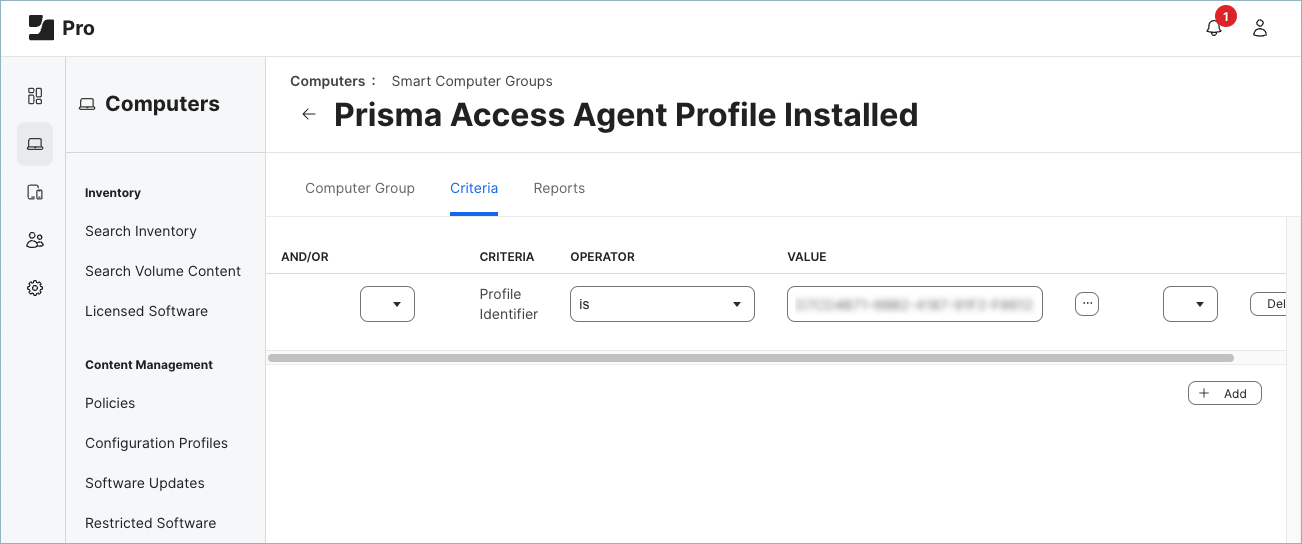1302x544 pixels.
Task: Open the user account menu icon
Action: point(1260,28)
